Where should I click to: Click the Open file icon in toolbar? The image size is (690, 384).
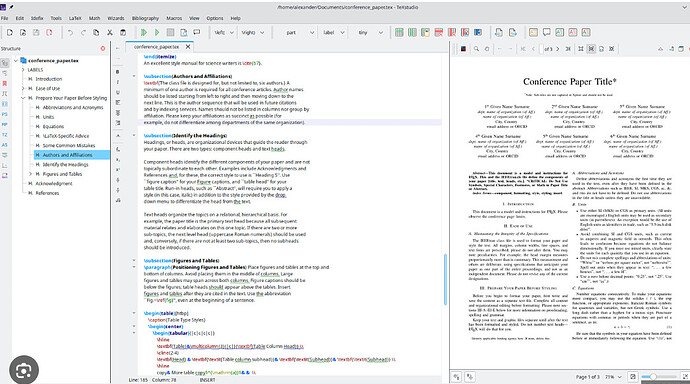pos(23,33)
